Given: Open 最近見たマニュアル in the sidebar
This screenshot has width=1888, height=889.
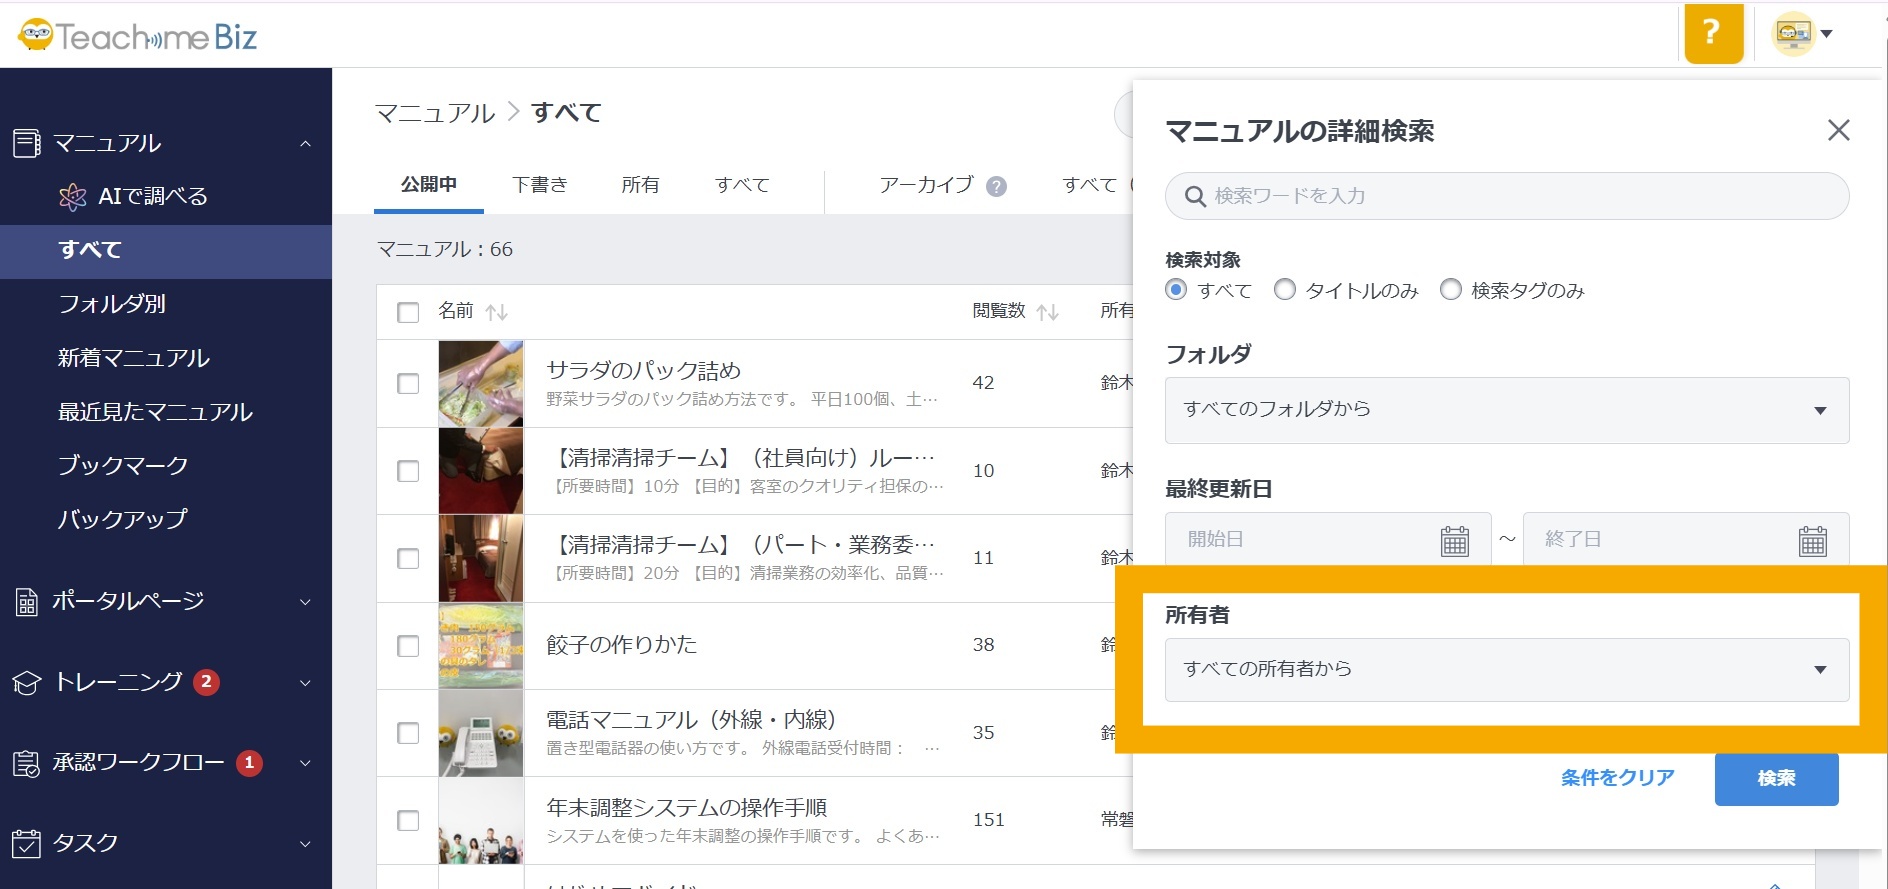Looking at the screenshot, I should 155,412.
